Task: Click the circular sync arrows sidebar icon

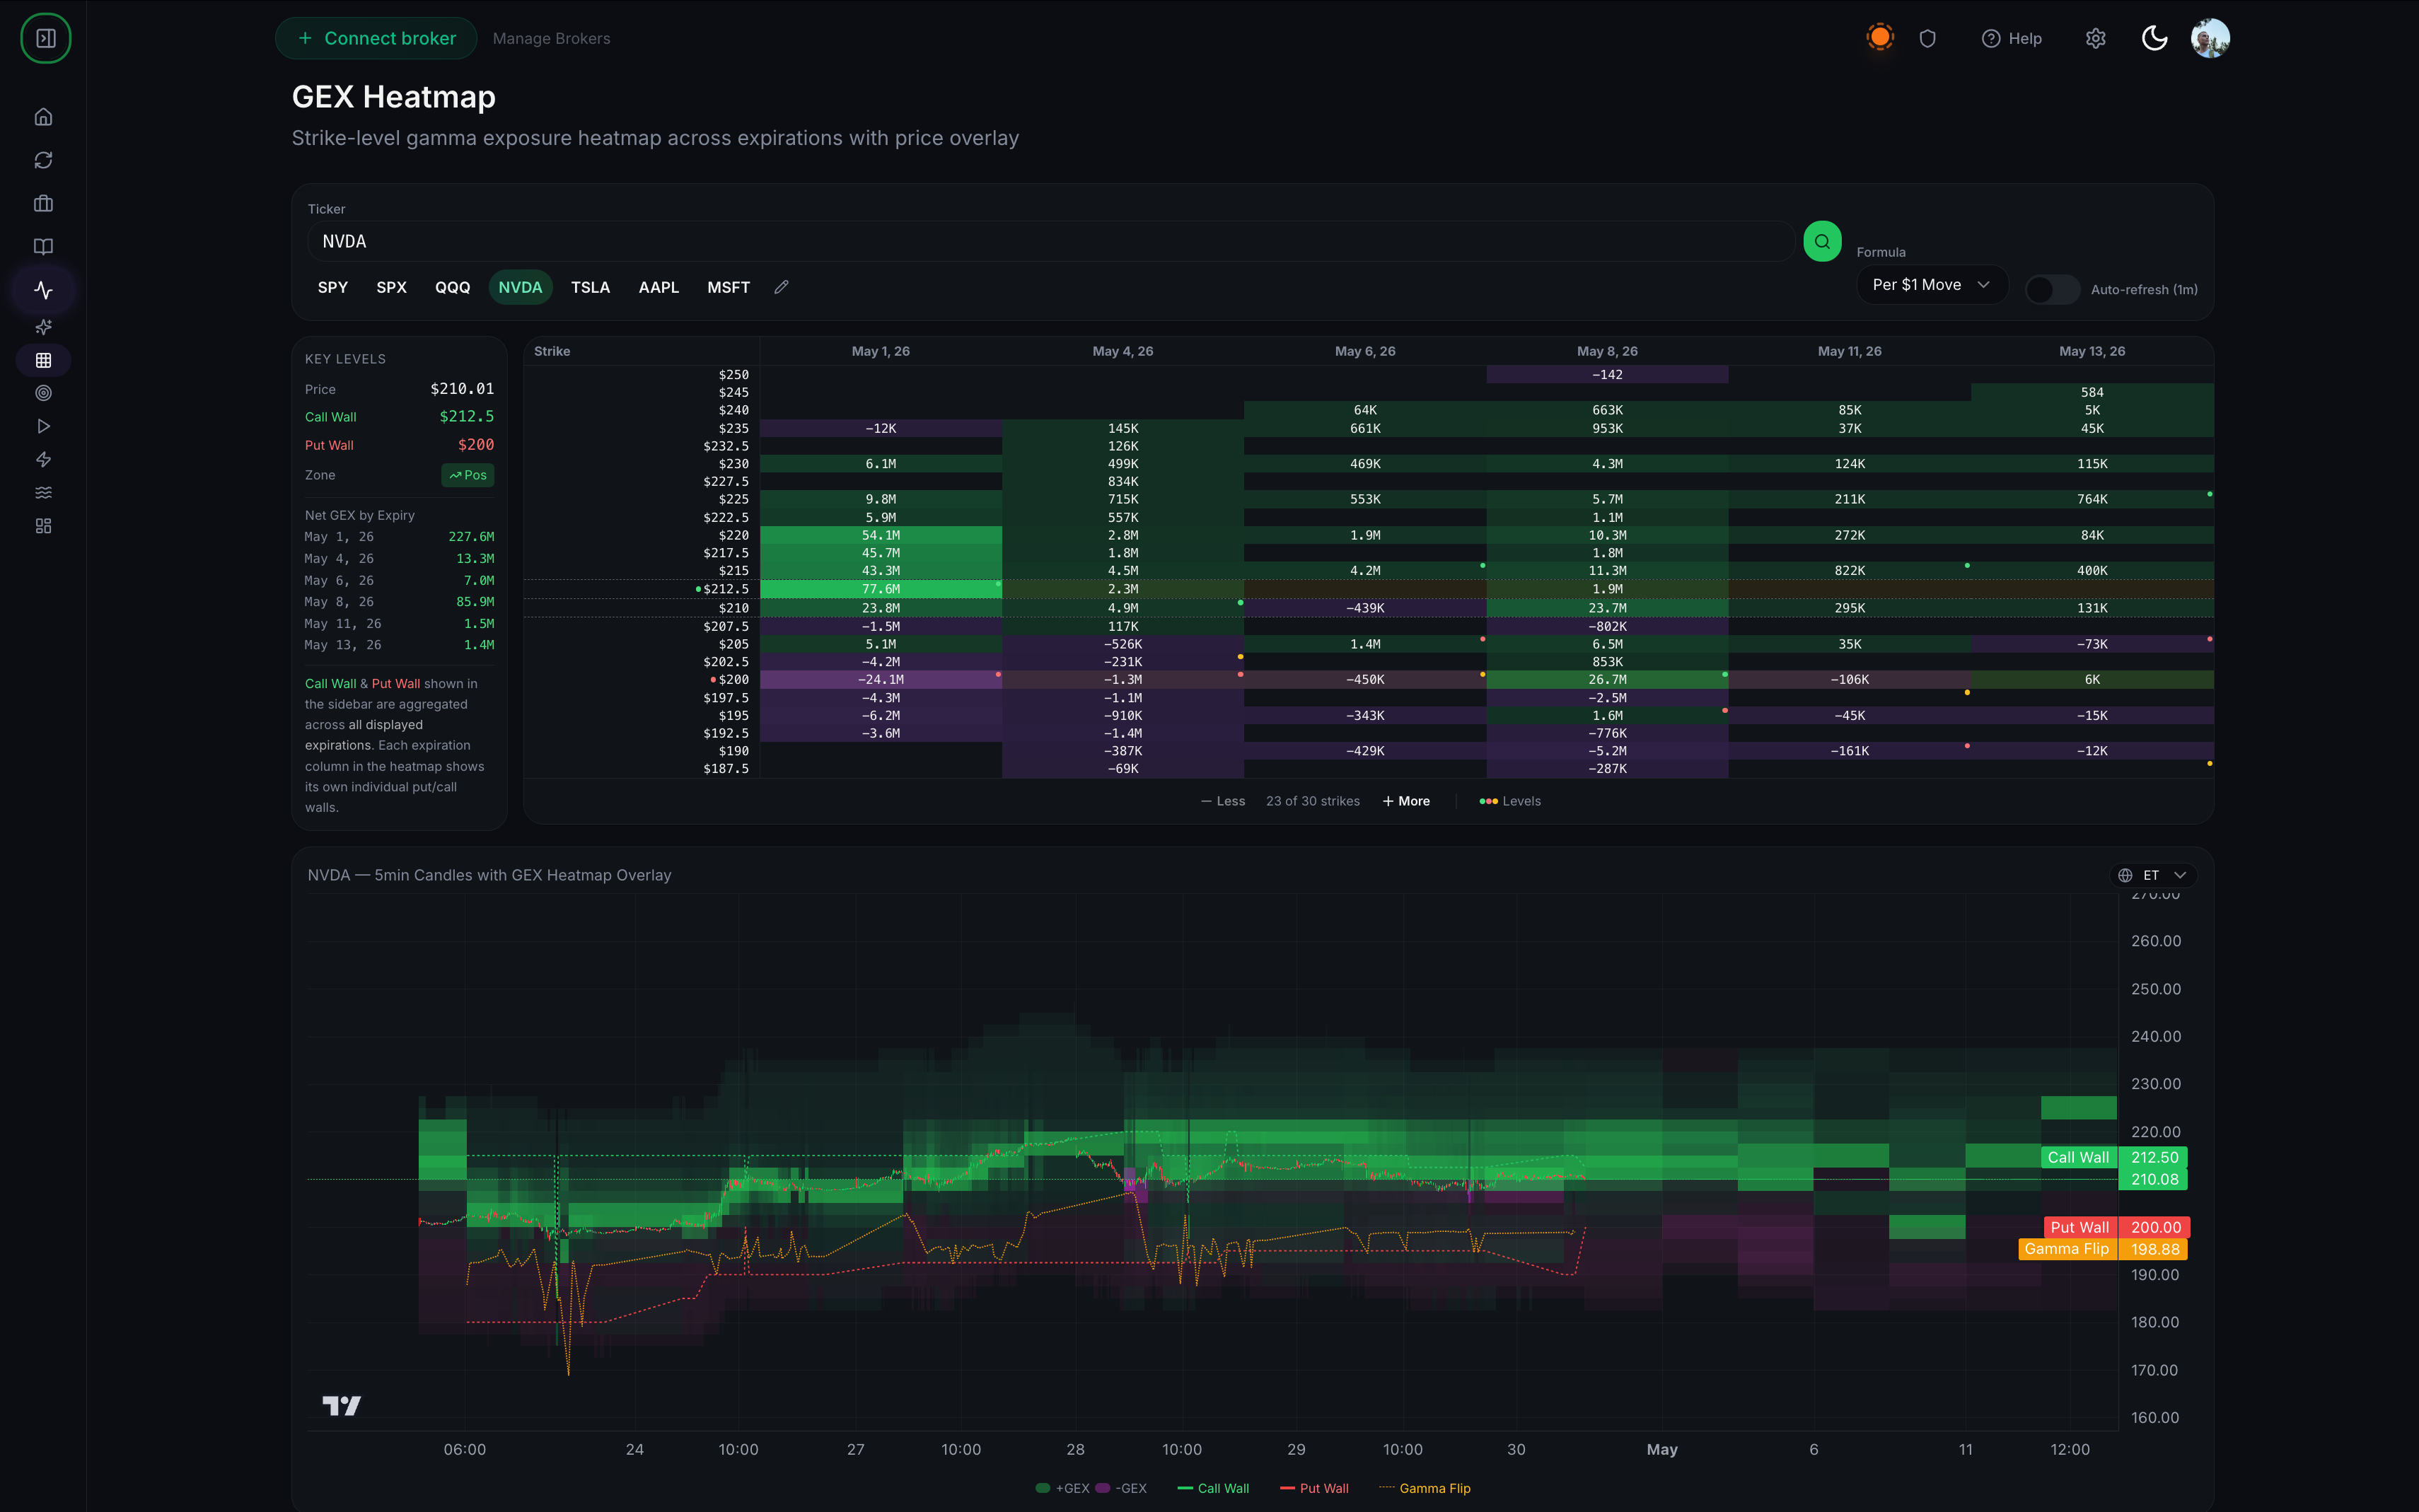Action: 43,160
